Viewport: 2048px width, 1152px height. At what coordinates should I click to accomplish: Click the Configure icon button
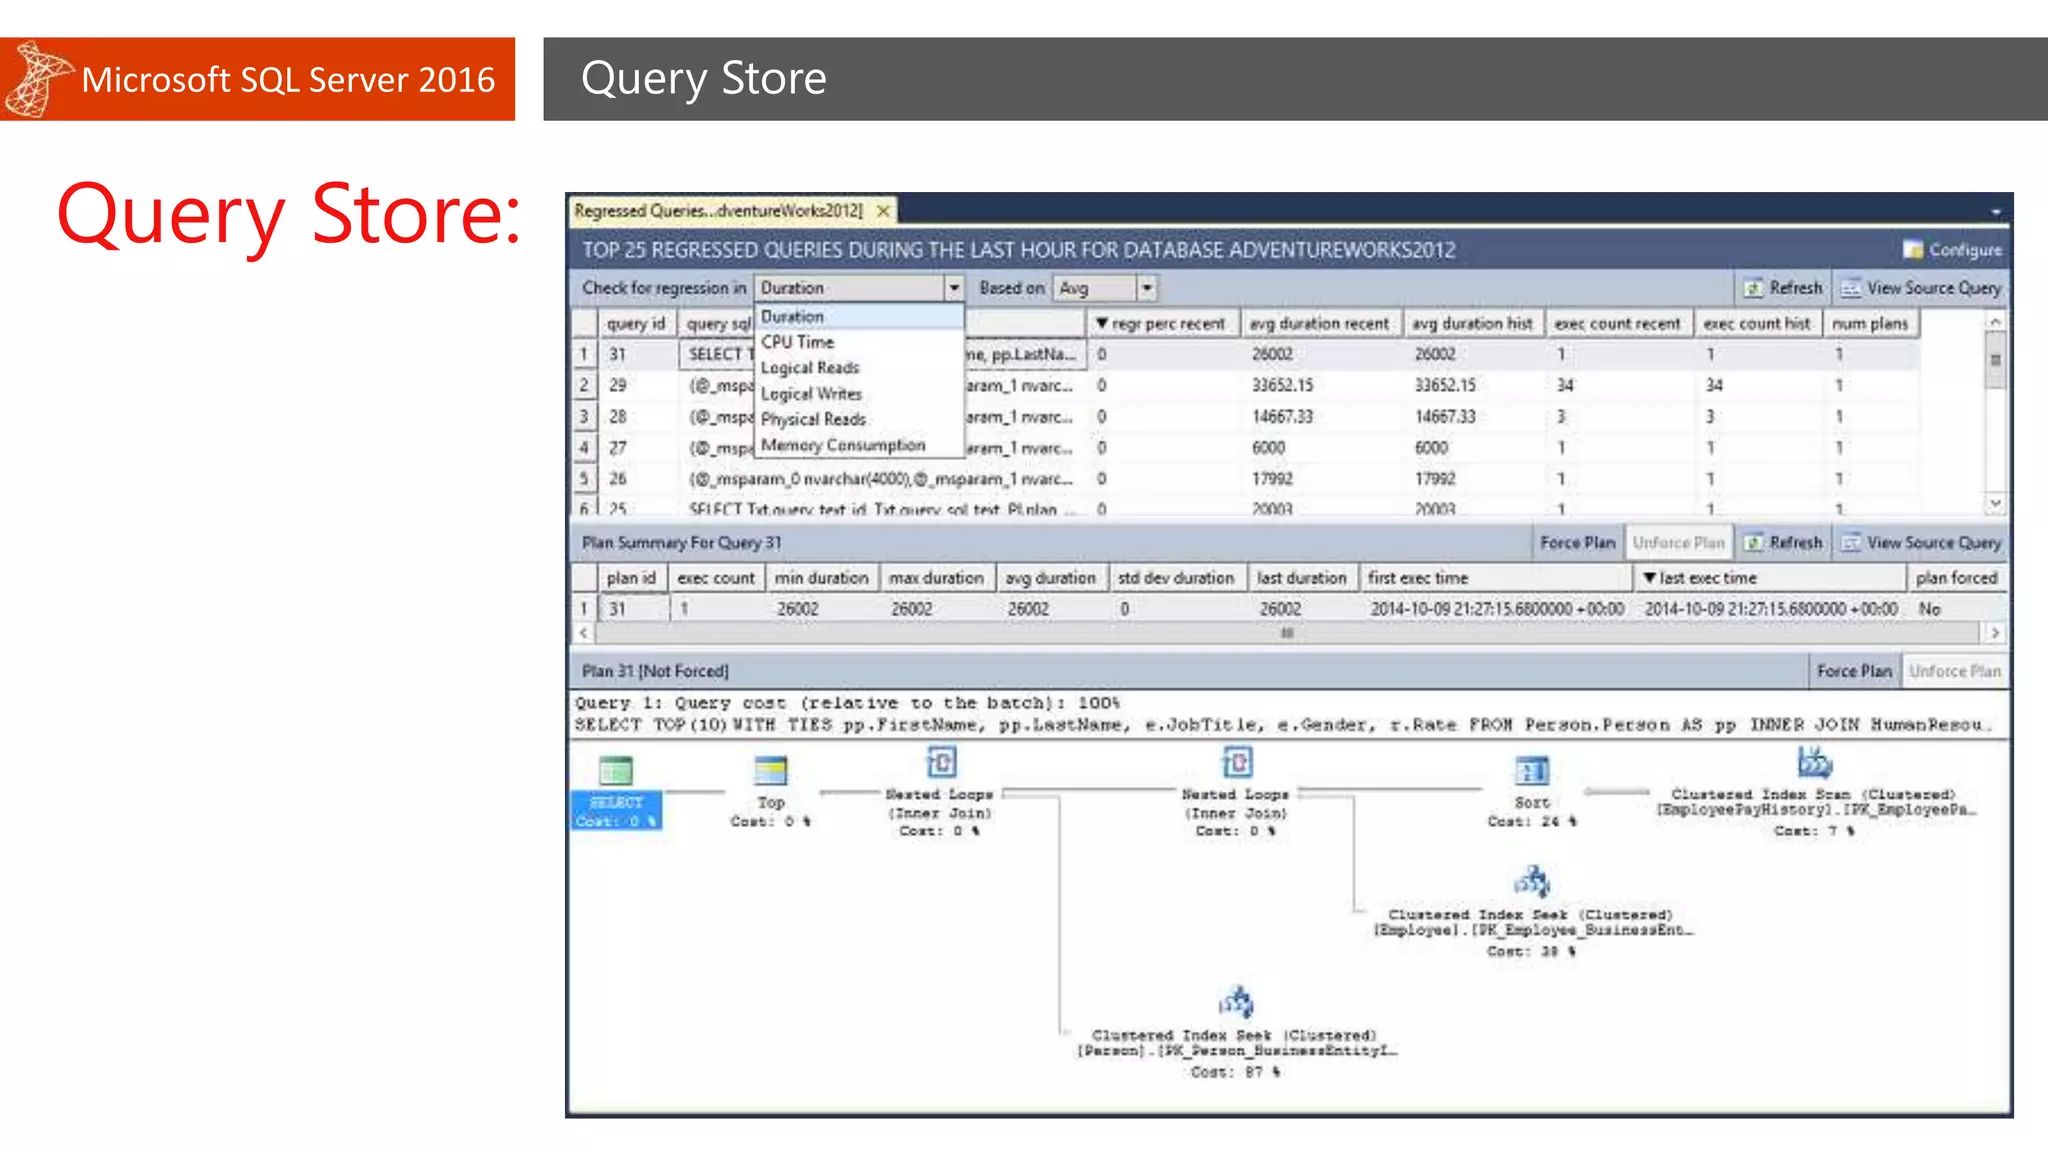[x=1952, y=250]
